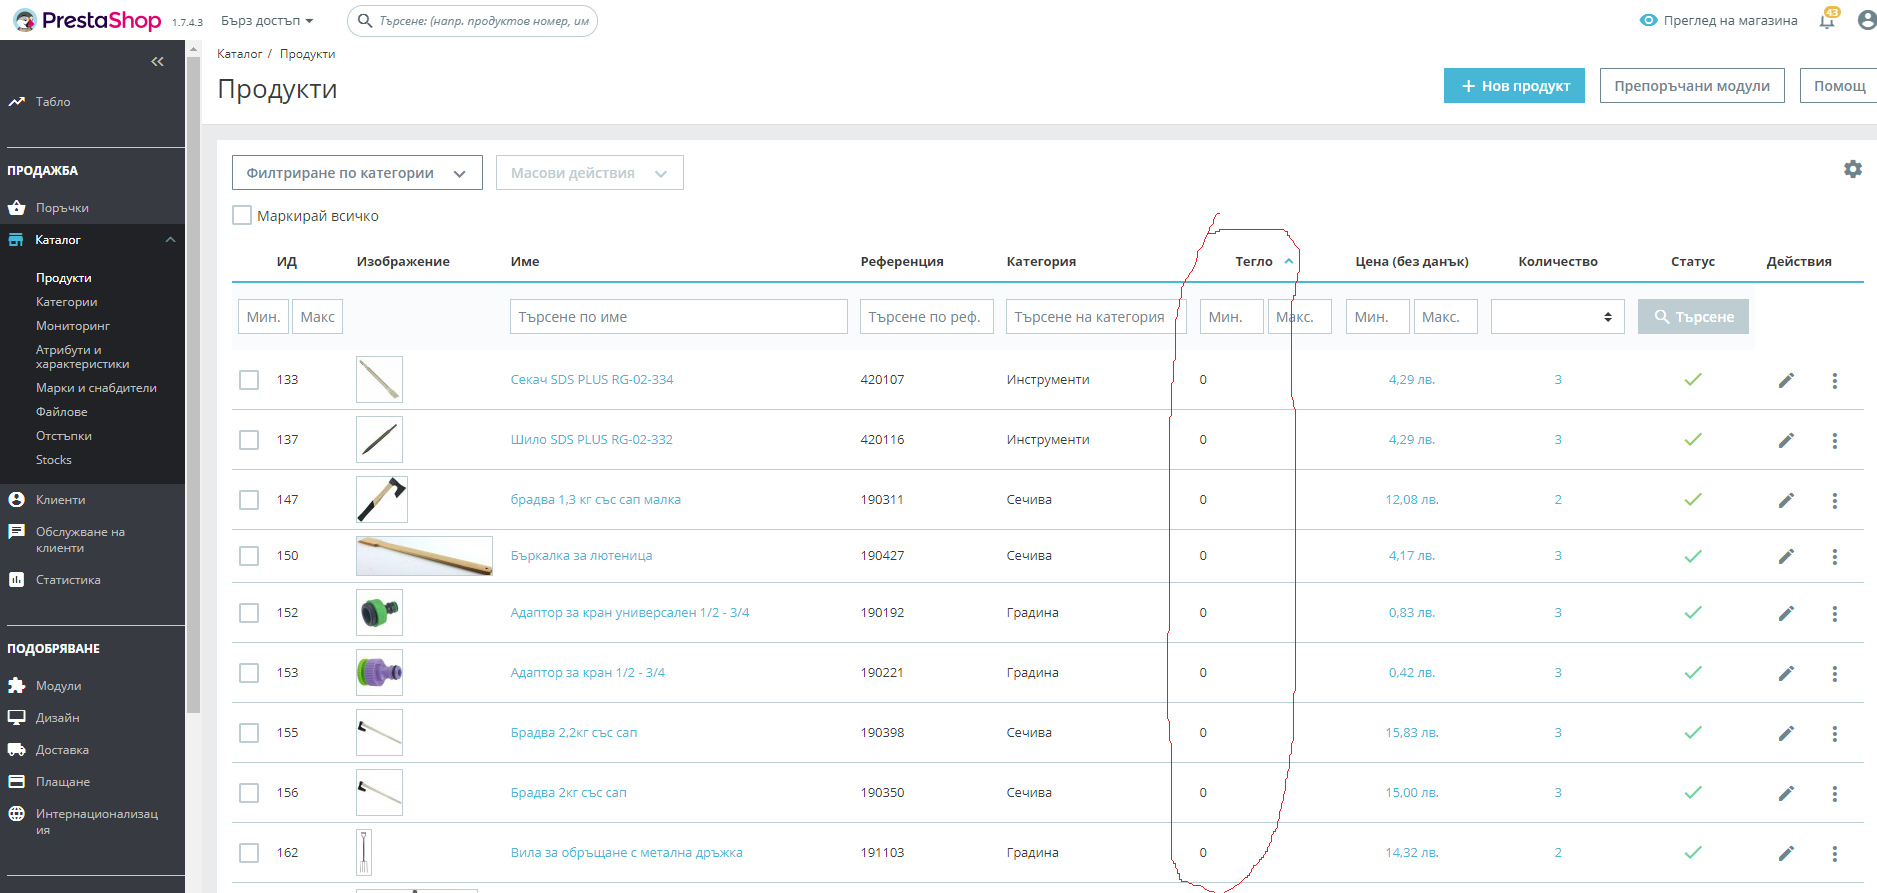This screenshot has width=1877, height=893.
Task: Click the Табло dashboard chart icon
Action: pos(16,102)
